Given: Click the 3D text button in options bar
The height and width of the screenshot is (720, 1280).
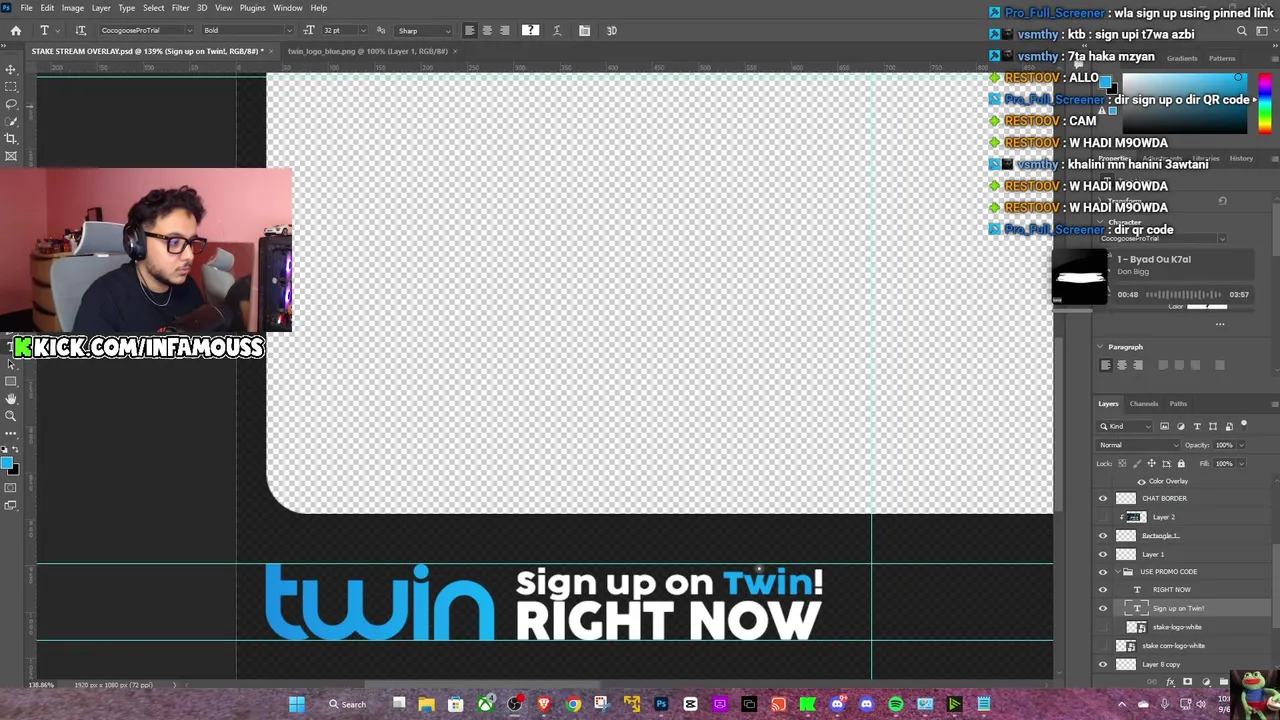Looking at the screenshot, I should [x=611, y=31].
